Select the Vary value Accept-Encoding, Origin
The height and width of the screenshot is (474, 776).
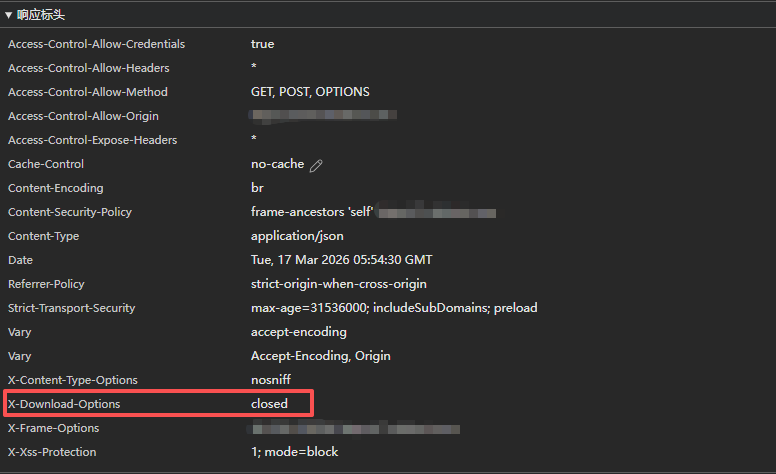(x=320, y=356)
